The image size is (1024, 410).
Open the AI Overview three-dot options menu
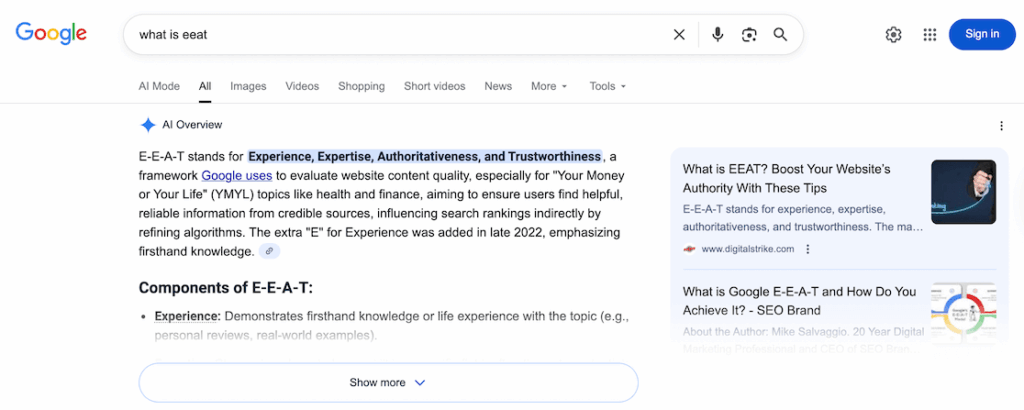1001,126
